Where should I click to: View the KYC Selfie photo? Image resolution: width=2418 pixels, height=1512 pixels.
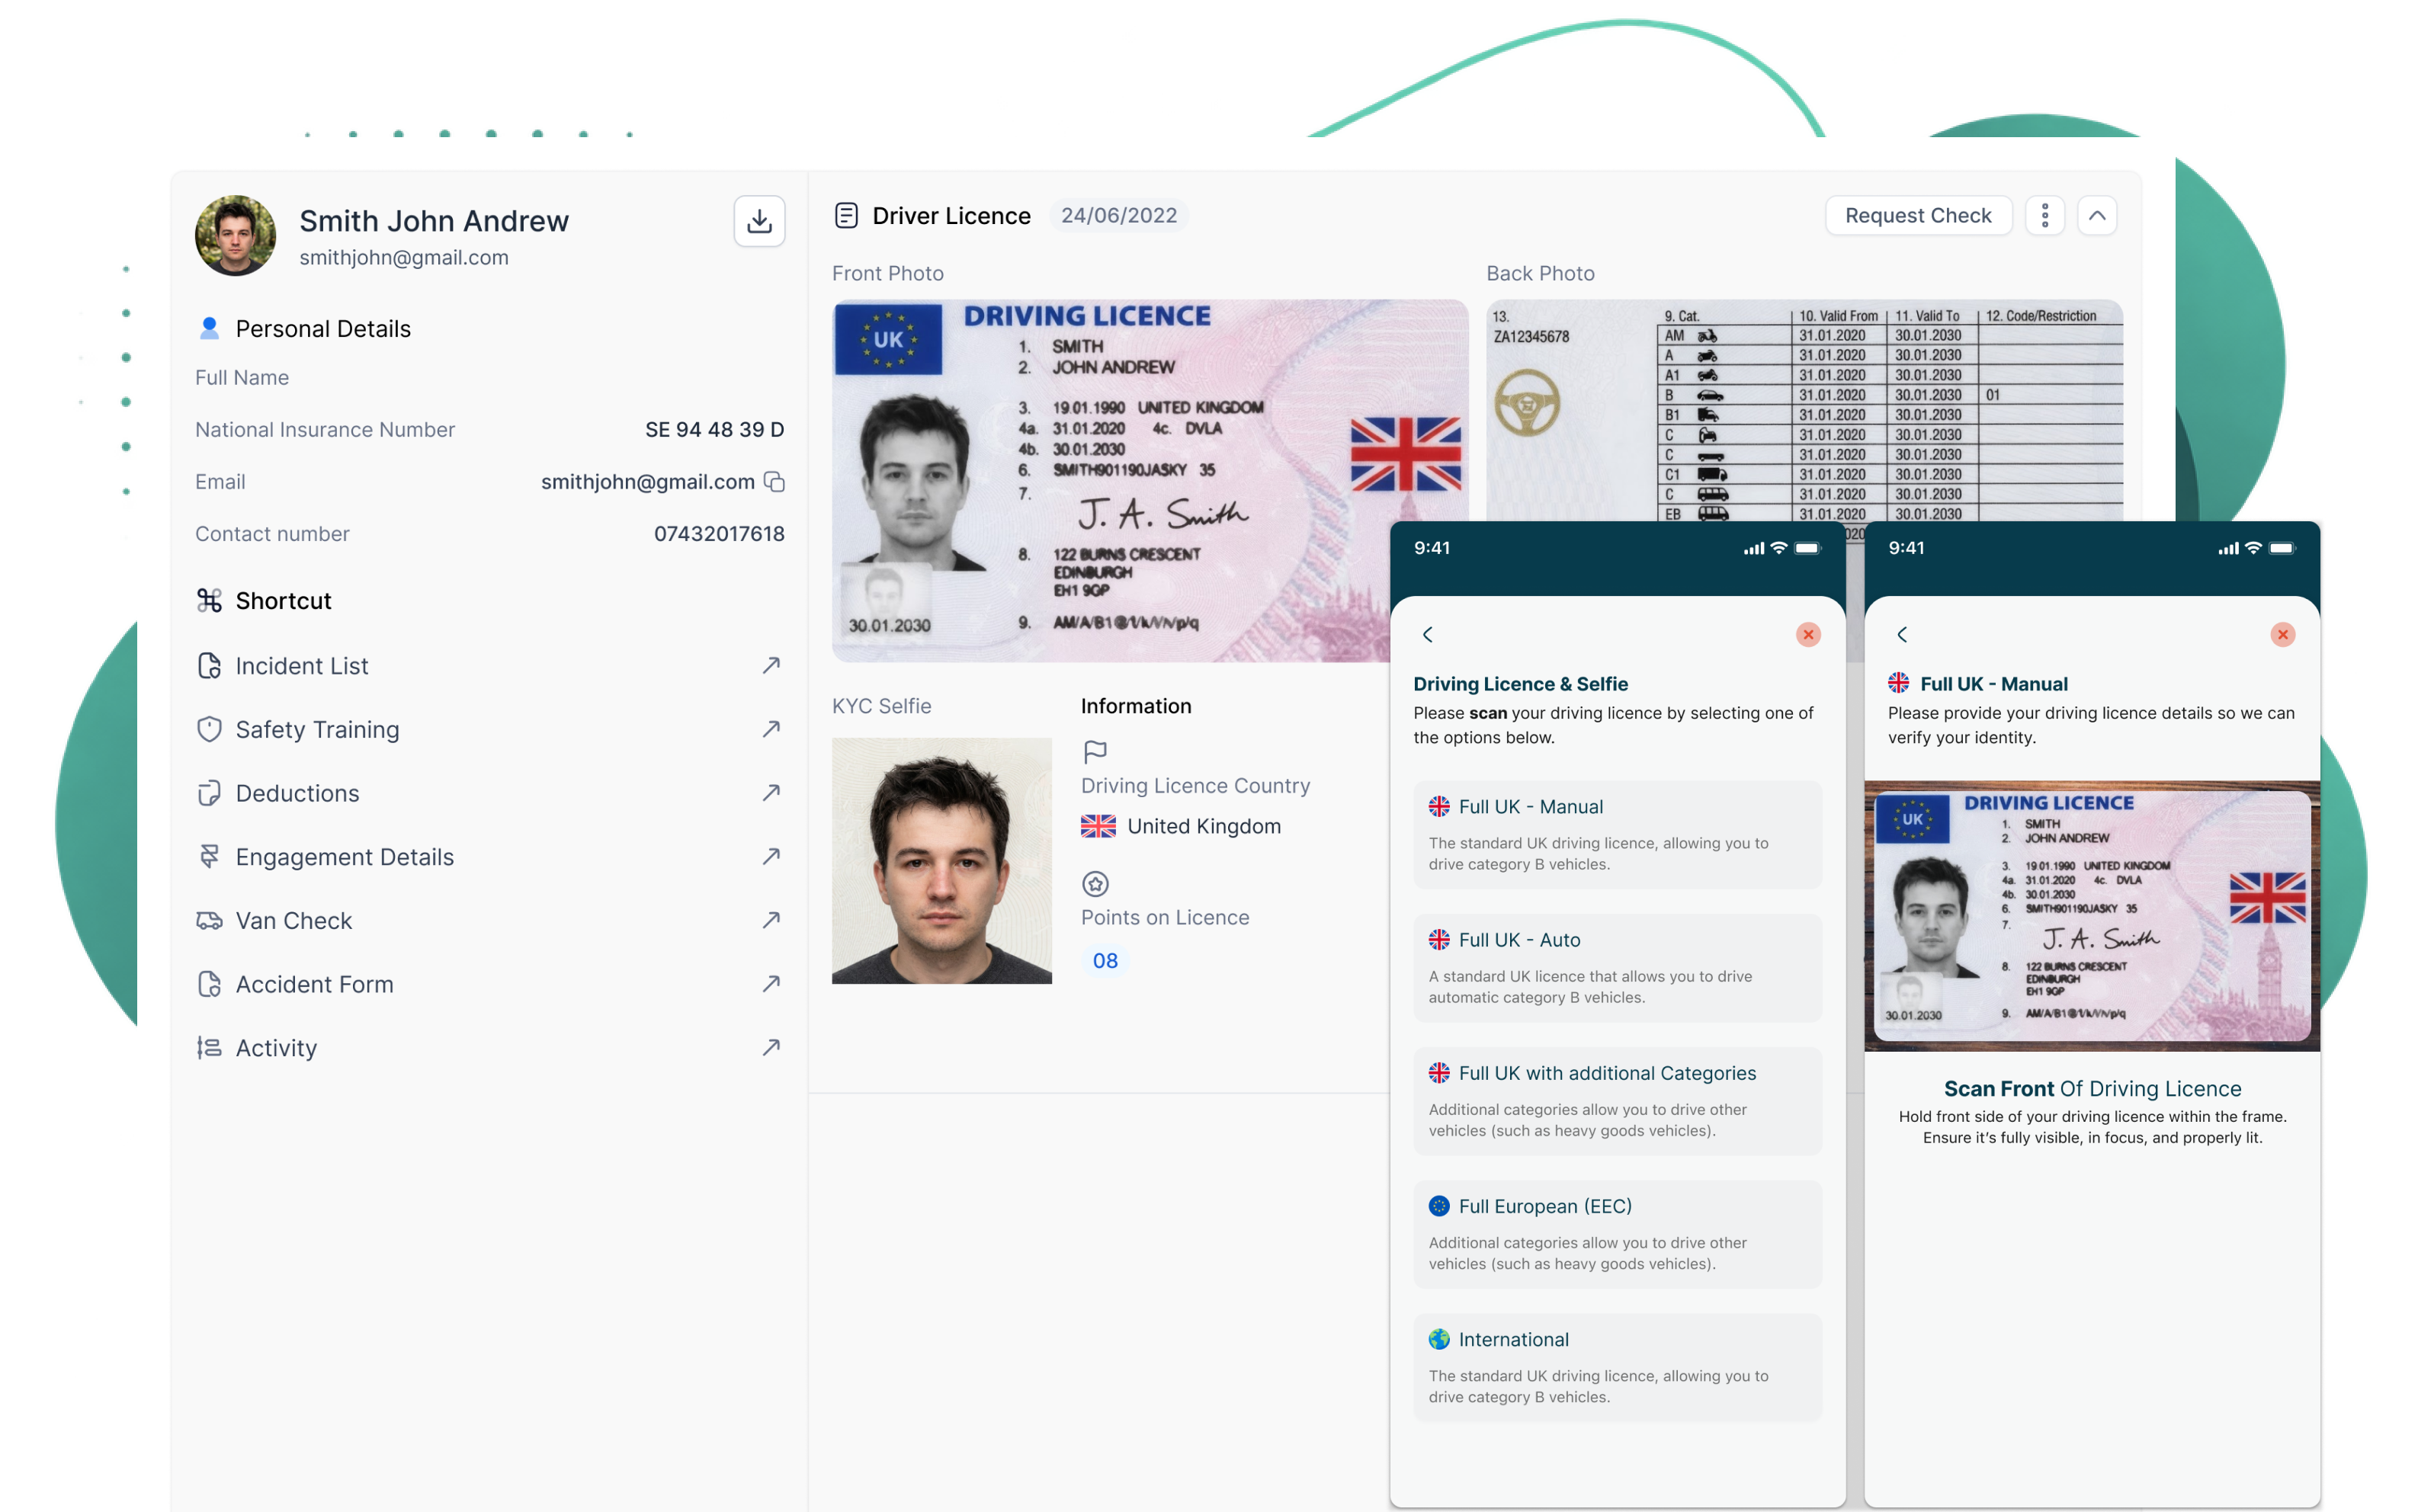(x=941, y=861)
